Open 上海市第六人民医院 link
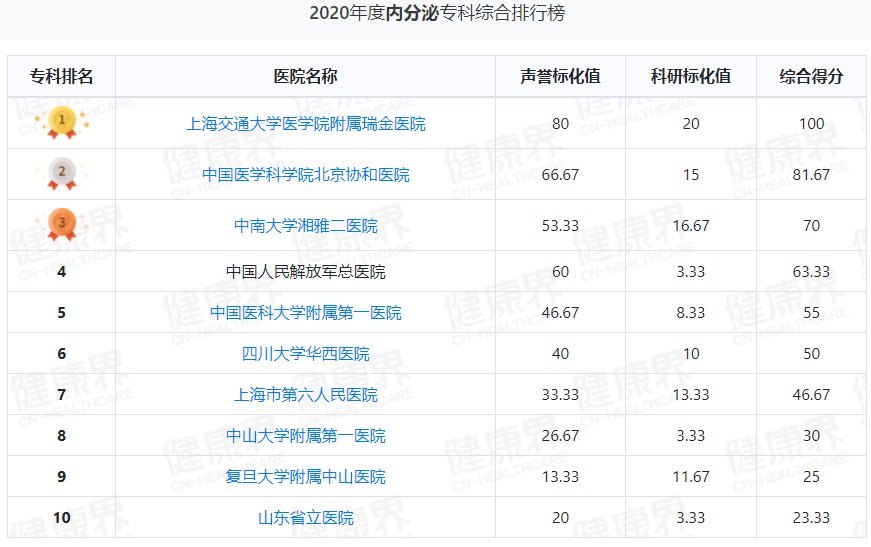This screenshot has height=547, width=871. pyautogui.click(x=306, y=395)
